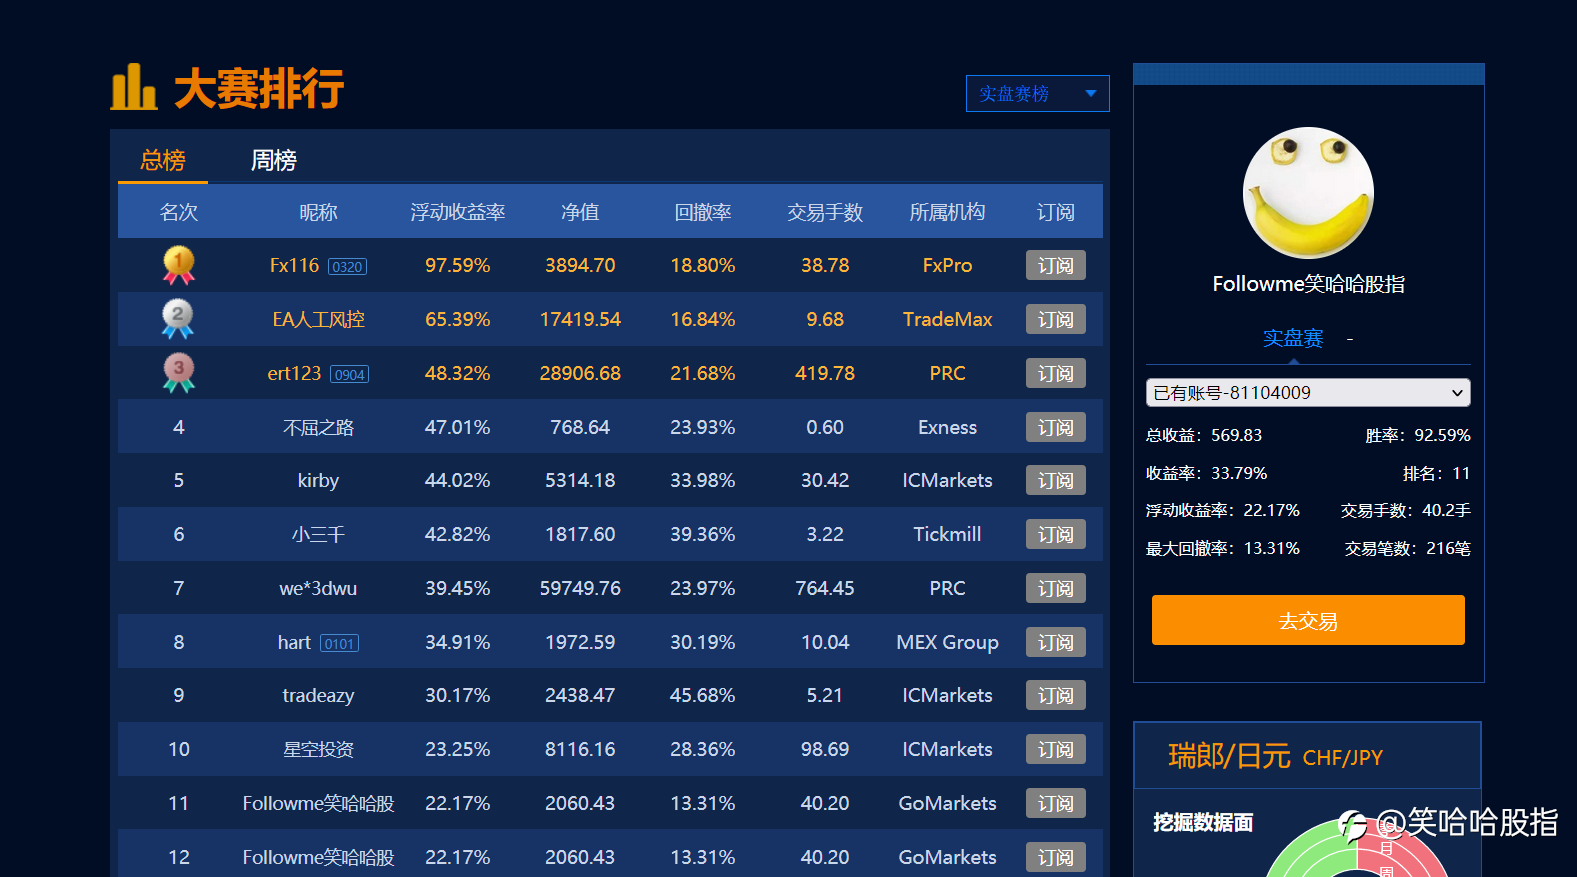Click the 交易笔数: 216笔 stat
Image resolution: width=1577 pixels, height=877 pixels.
point(1407,548)
